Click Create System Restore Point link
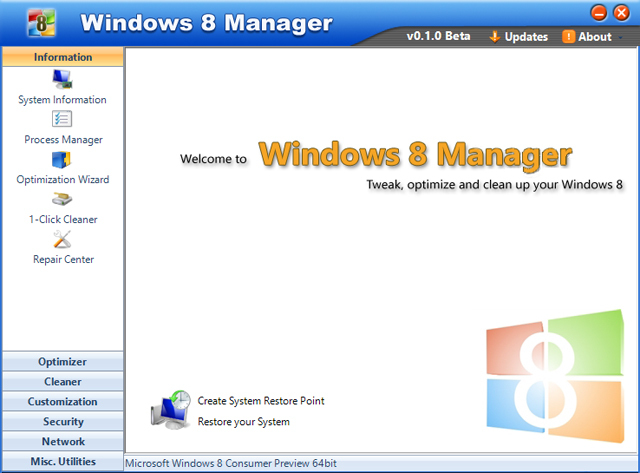Screen dimensions: 640x473 point(261,401)
